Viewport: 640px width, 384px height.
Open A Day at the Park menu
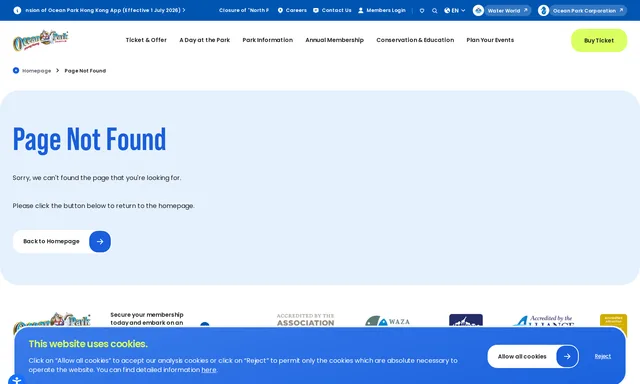tap(204, 40)
